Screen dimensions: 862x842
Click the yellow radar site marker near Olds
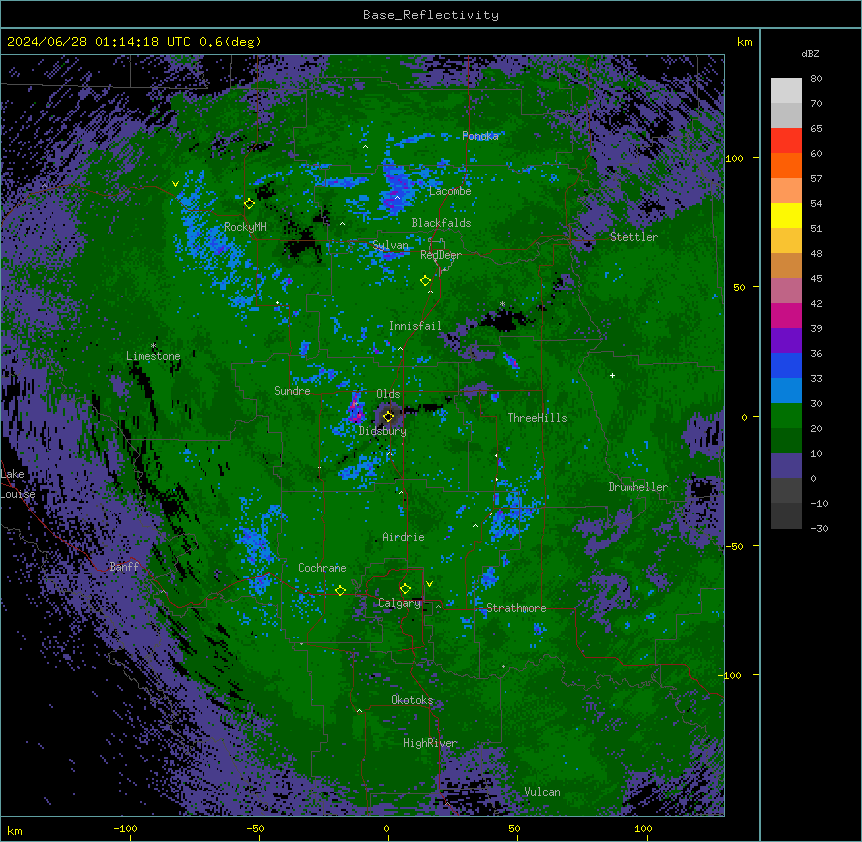(388, 417)
